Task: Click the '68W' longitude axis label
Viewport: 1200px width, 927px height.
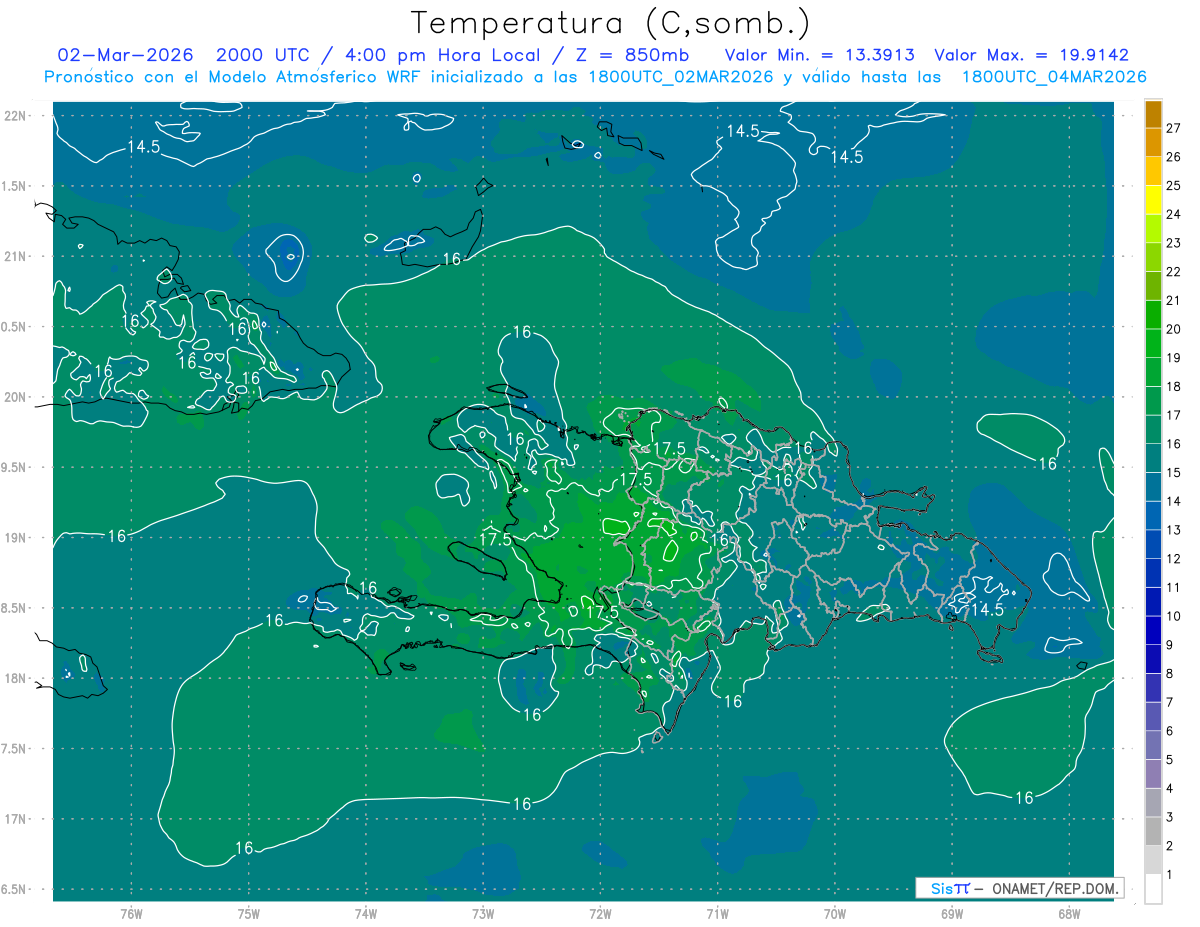Action: point(1069,913)
